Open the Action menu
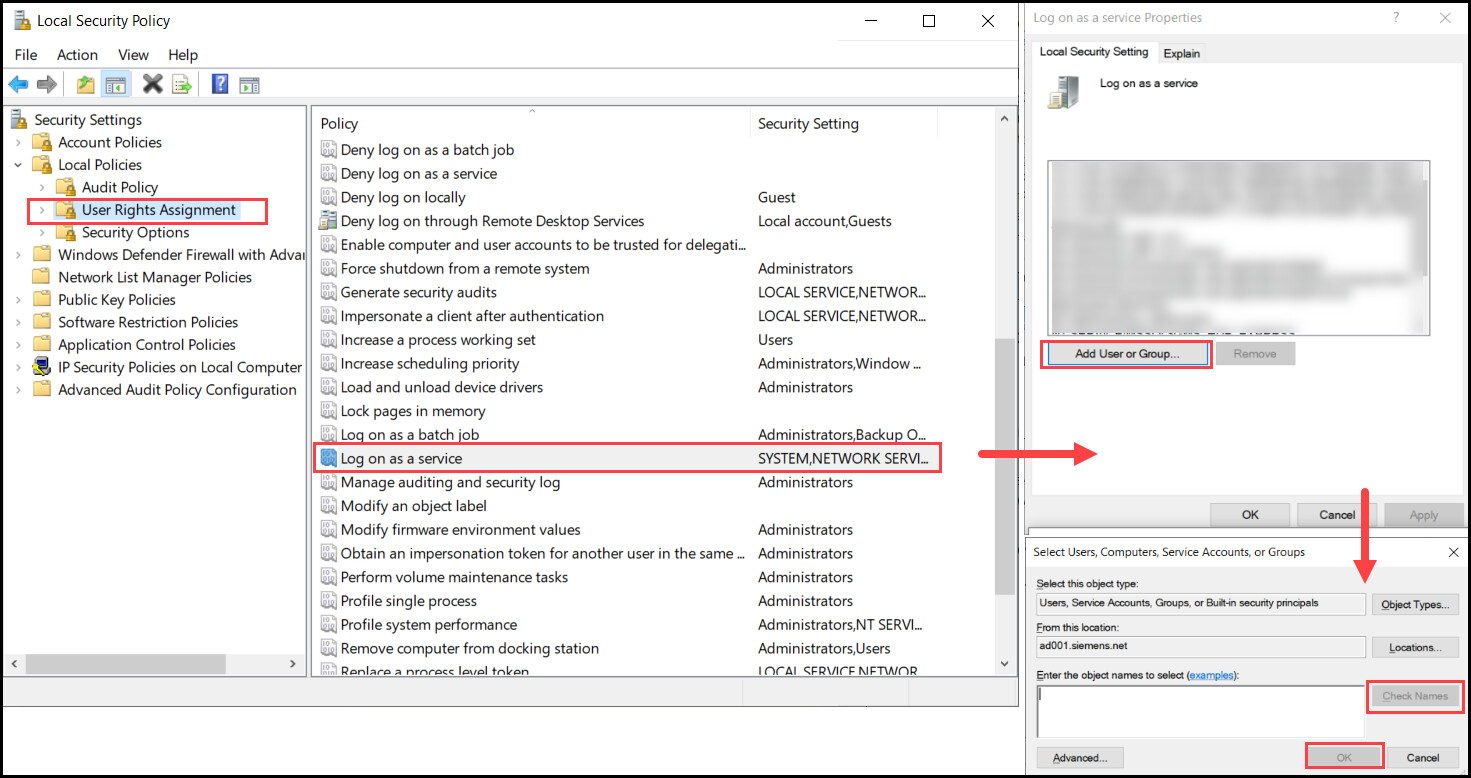The height and width of the screenshot is (778, 1471). (77, 55)
